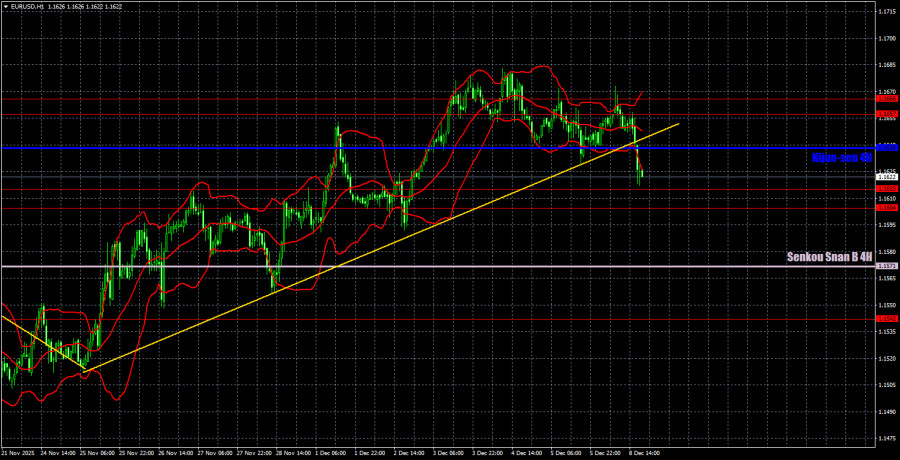Click the blue 1.1638 Kijun-sen price tag
Viewport: 900px width, 460px height.
click(886, 148)
